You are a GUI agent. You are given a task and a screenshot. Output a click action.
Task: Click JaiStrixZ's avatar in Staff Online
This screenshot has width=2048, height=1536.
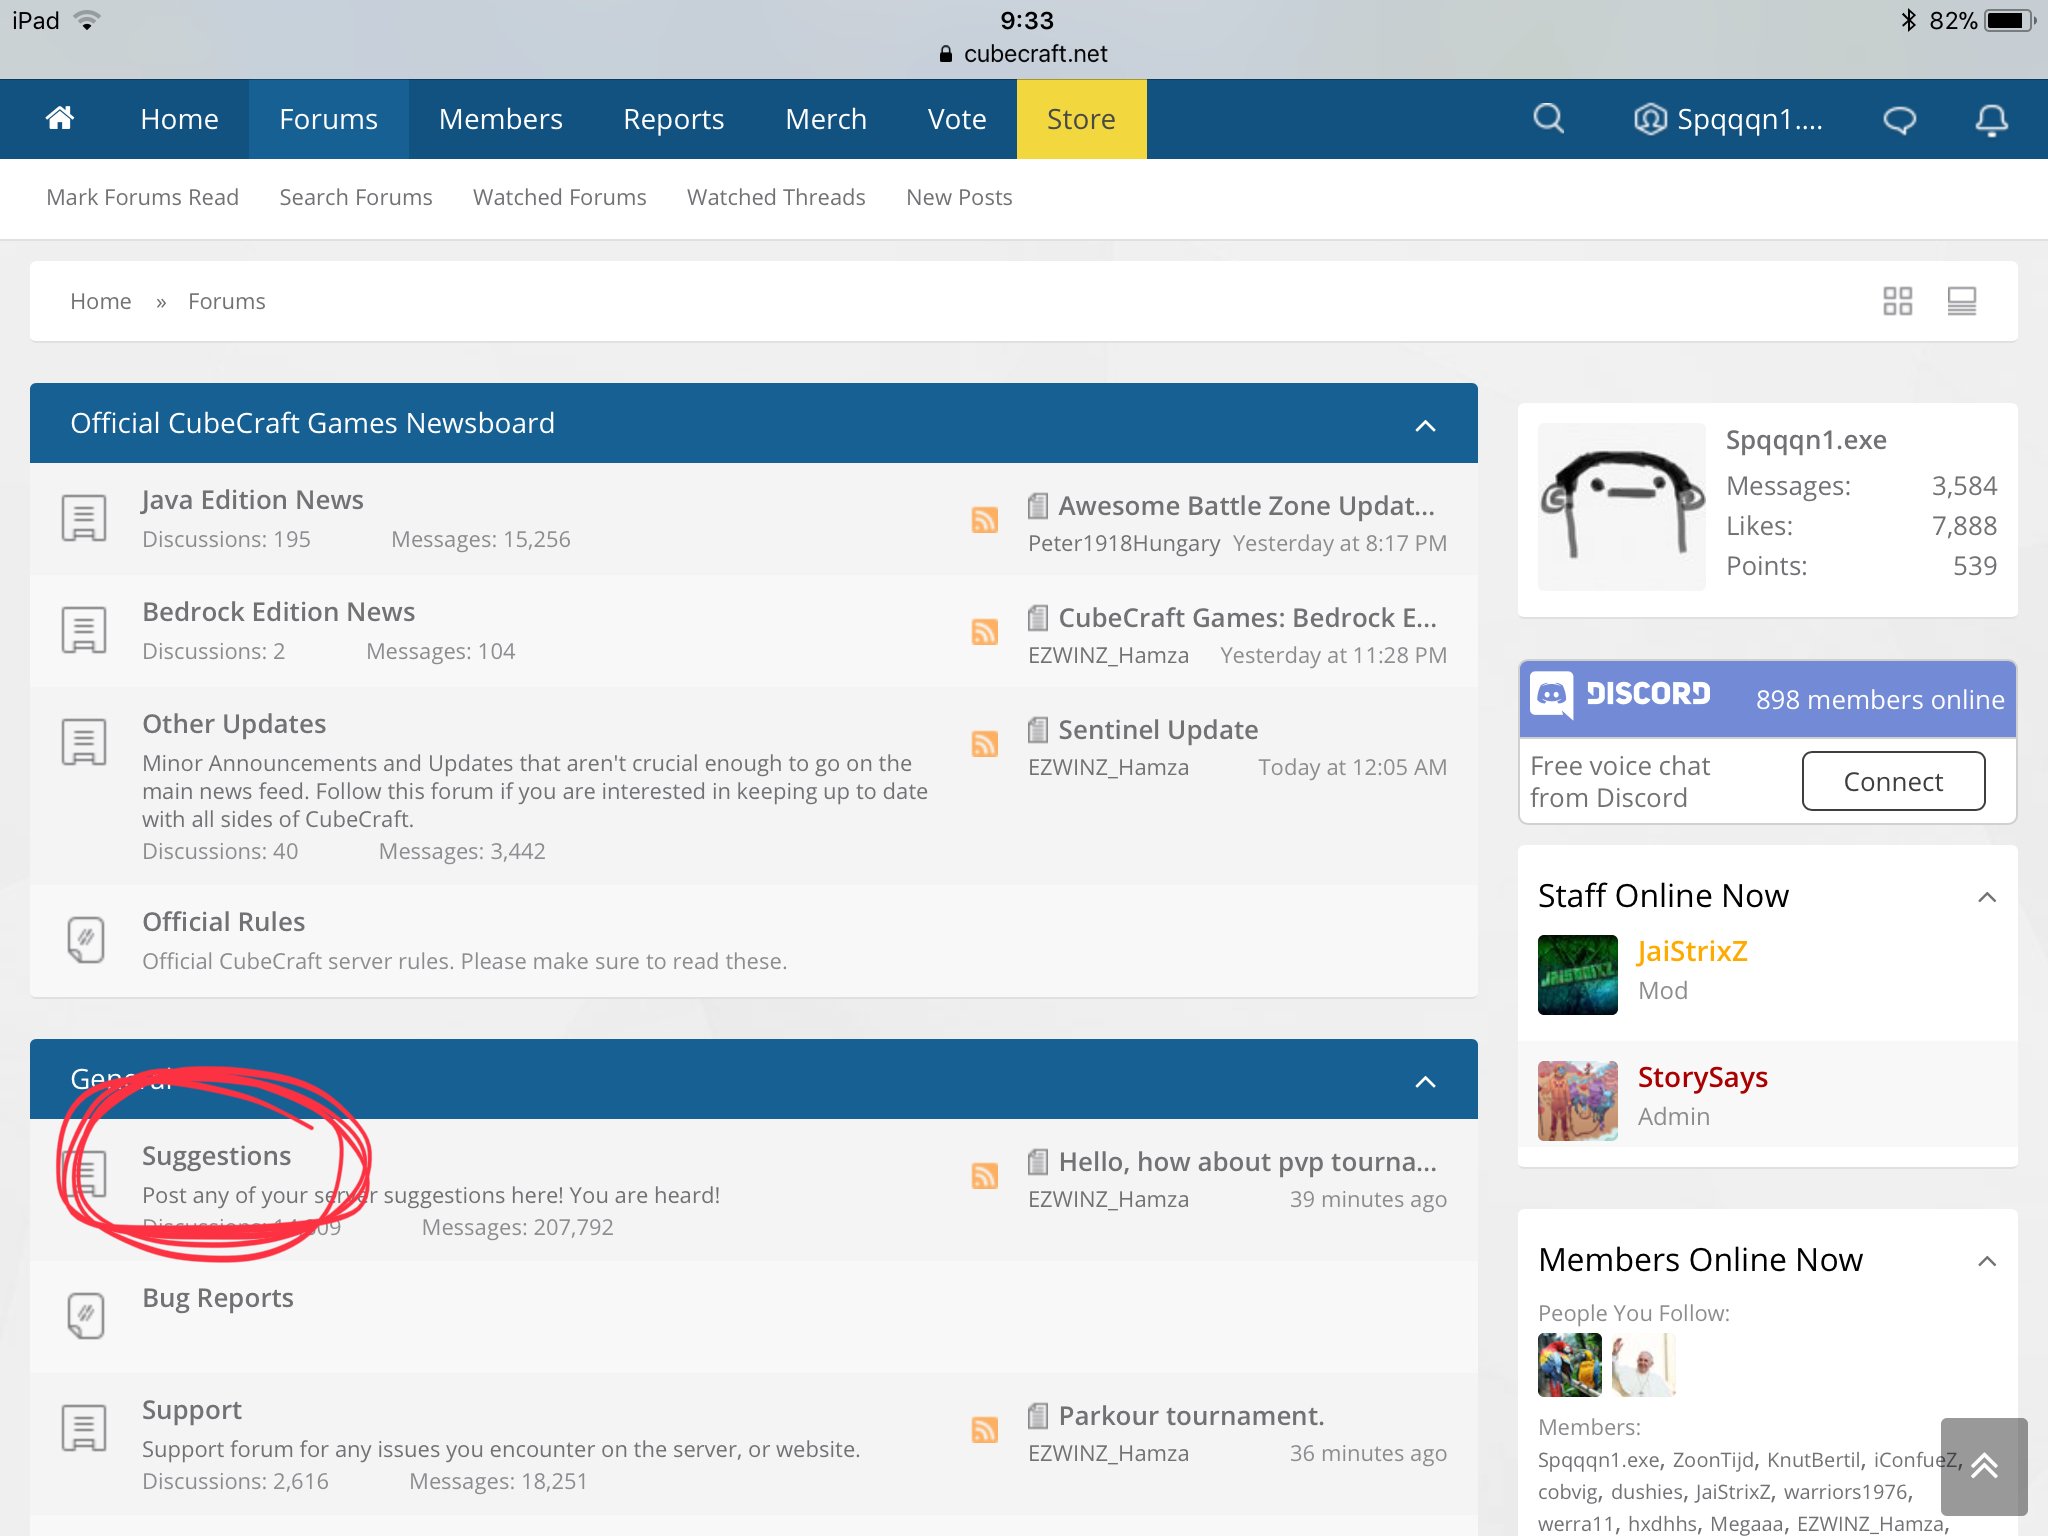coord(1577,974)
